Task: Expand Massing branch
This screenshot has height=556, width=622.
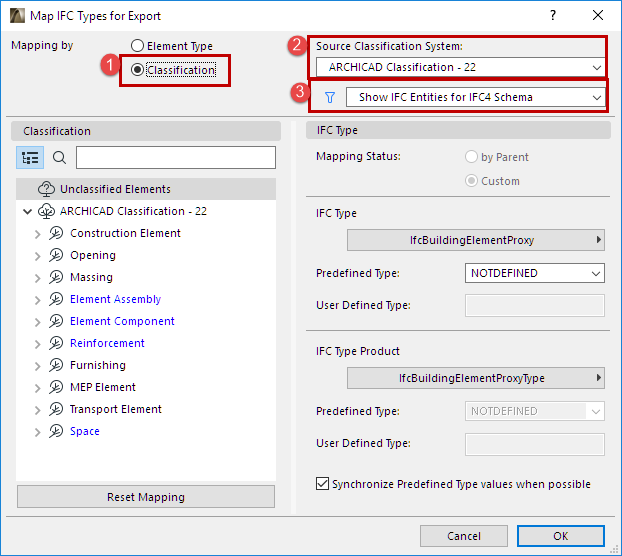Action: click(x=38, y=278)
